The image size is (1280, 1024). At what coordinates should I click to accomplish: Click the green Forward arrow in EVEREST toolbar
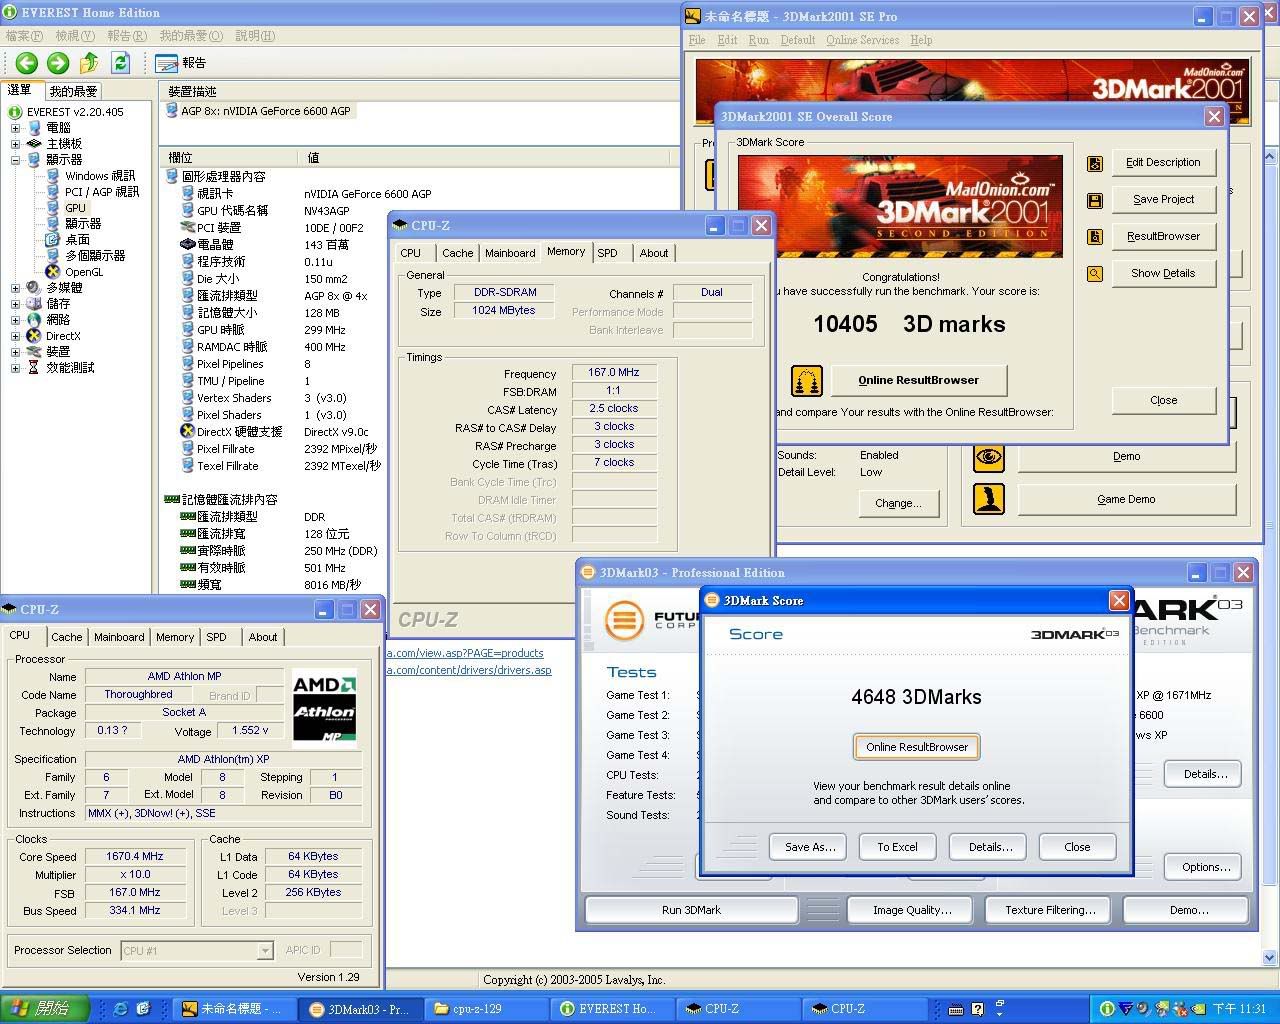tap(58, 63)
